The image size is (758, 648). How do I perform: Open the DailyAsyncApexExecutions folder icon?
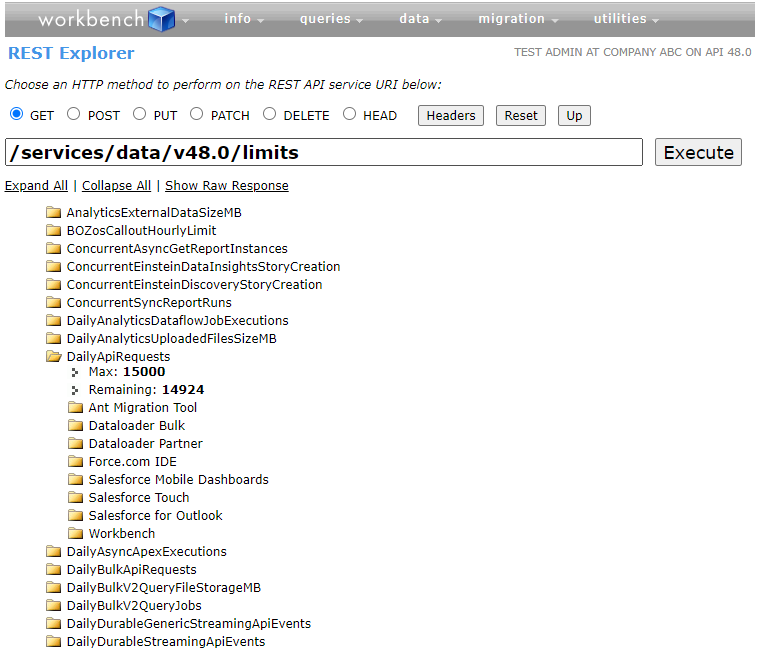tap(54, 551)
